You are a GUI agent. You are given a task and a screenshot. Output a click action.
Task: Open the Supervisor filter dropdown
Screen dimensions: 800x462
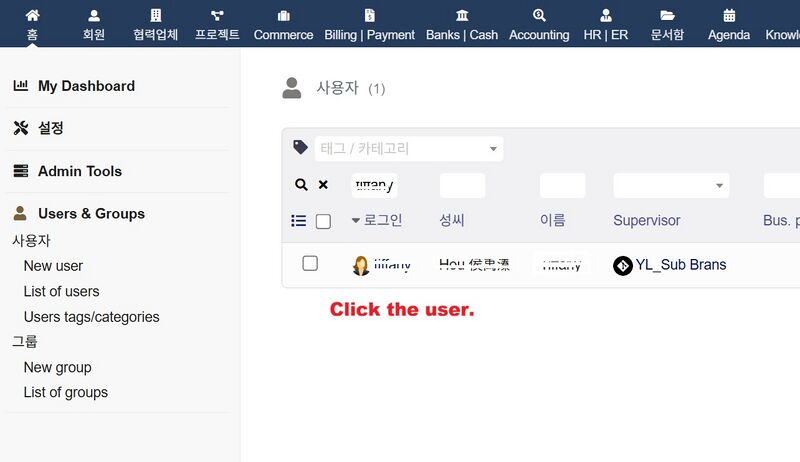pyautogui.click(x=671, y=186)
